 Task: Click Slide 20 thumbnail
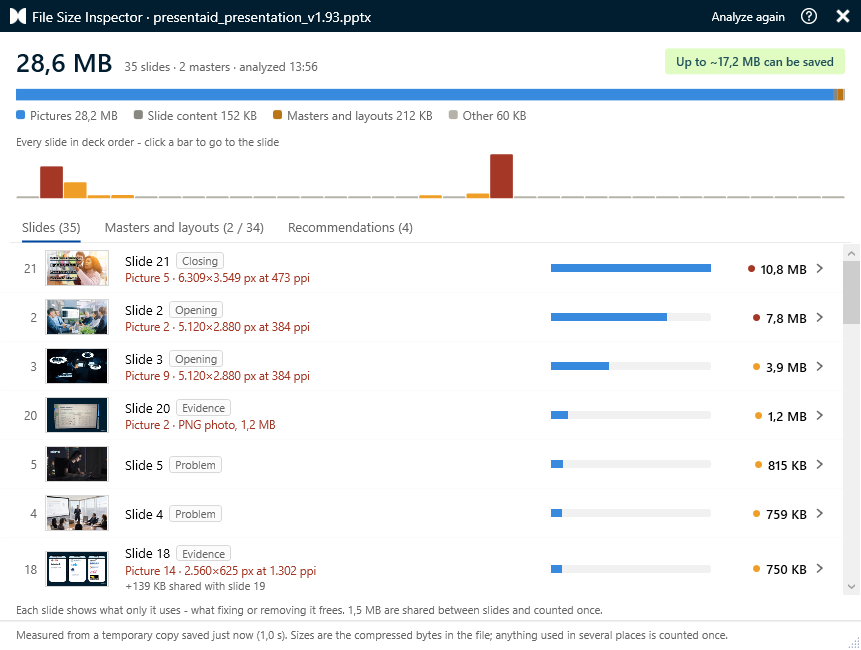pyautogui.click(x=77, y=415)
